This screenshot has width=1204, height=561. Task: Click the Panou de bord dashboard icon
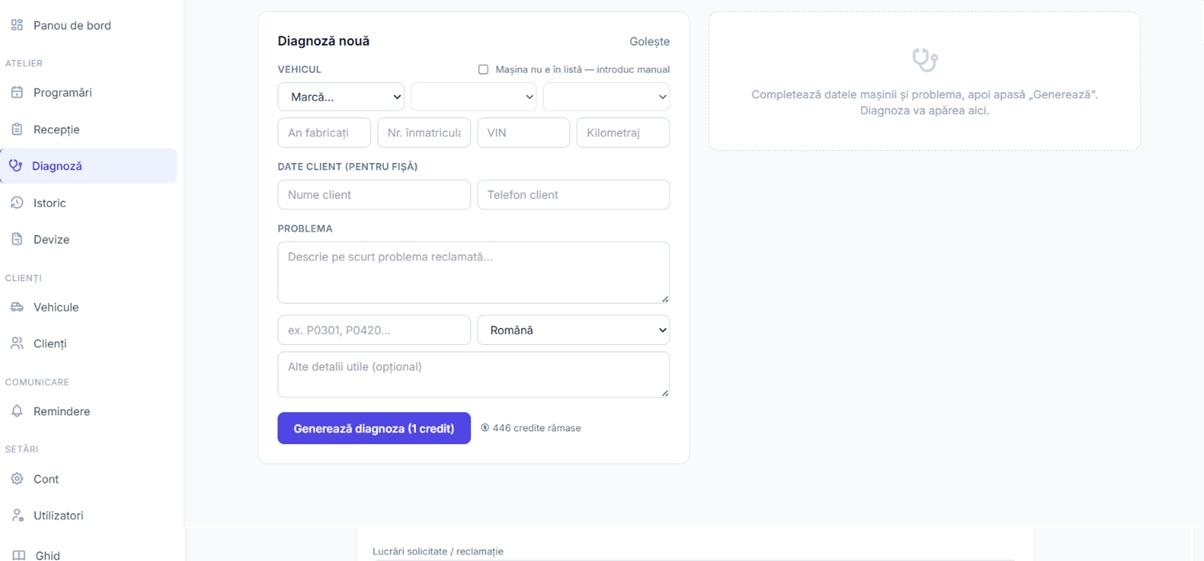[17, 25]
